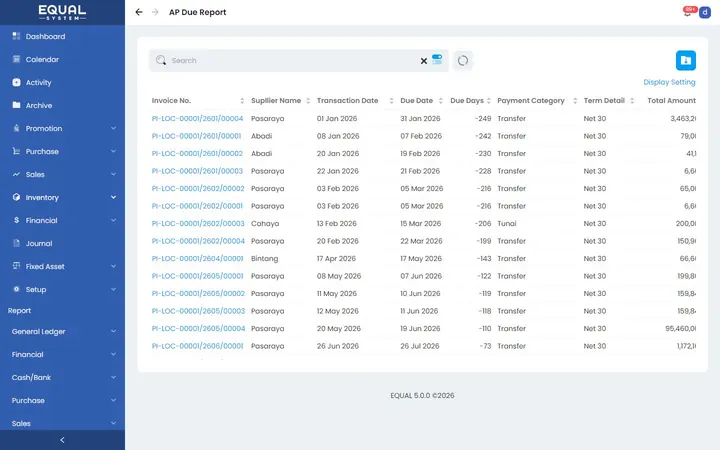Open invoice PI-LOC-00001/2604/00001
The width and height of the screenshot is (720, 450).
197,259
